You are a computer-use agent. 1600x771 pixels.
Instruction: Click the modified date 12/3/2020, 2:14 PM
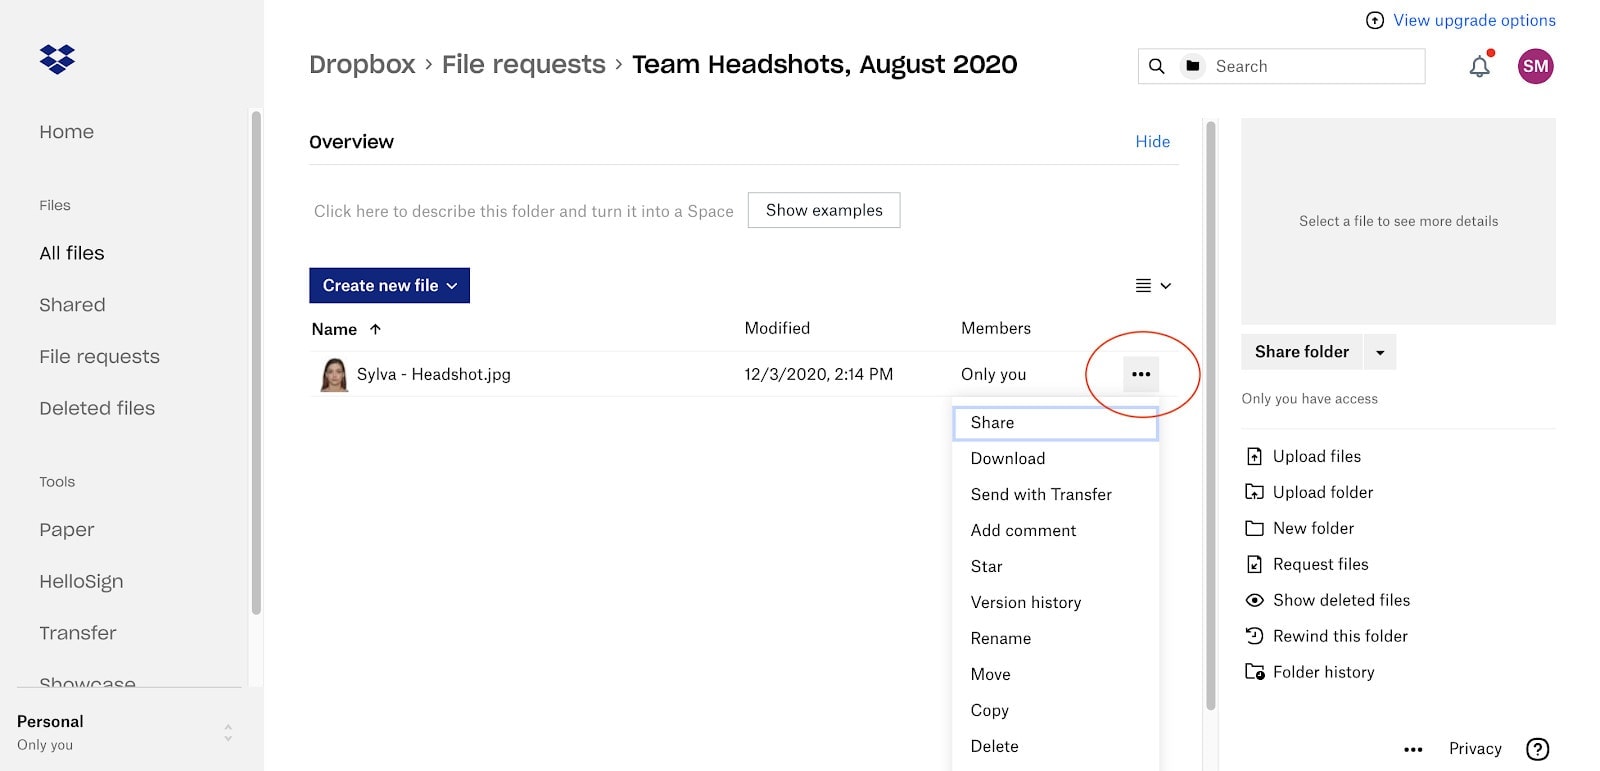coord(819,374)
